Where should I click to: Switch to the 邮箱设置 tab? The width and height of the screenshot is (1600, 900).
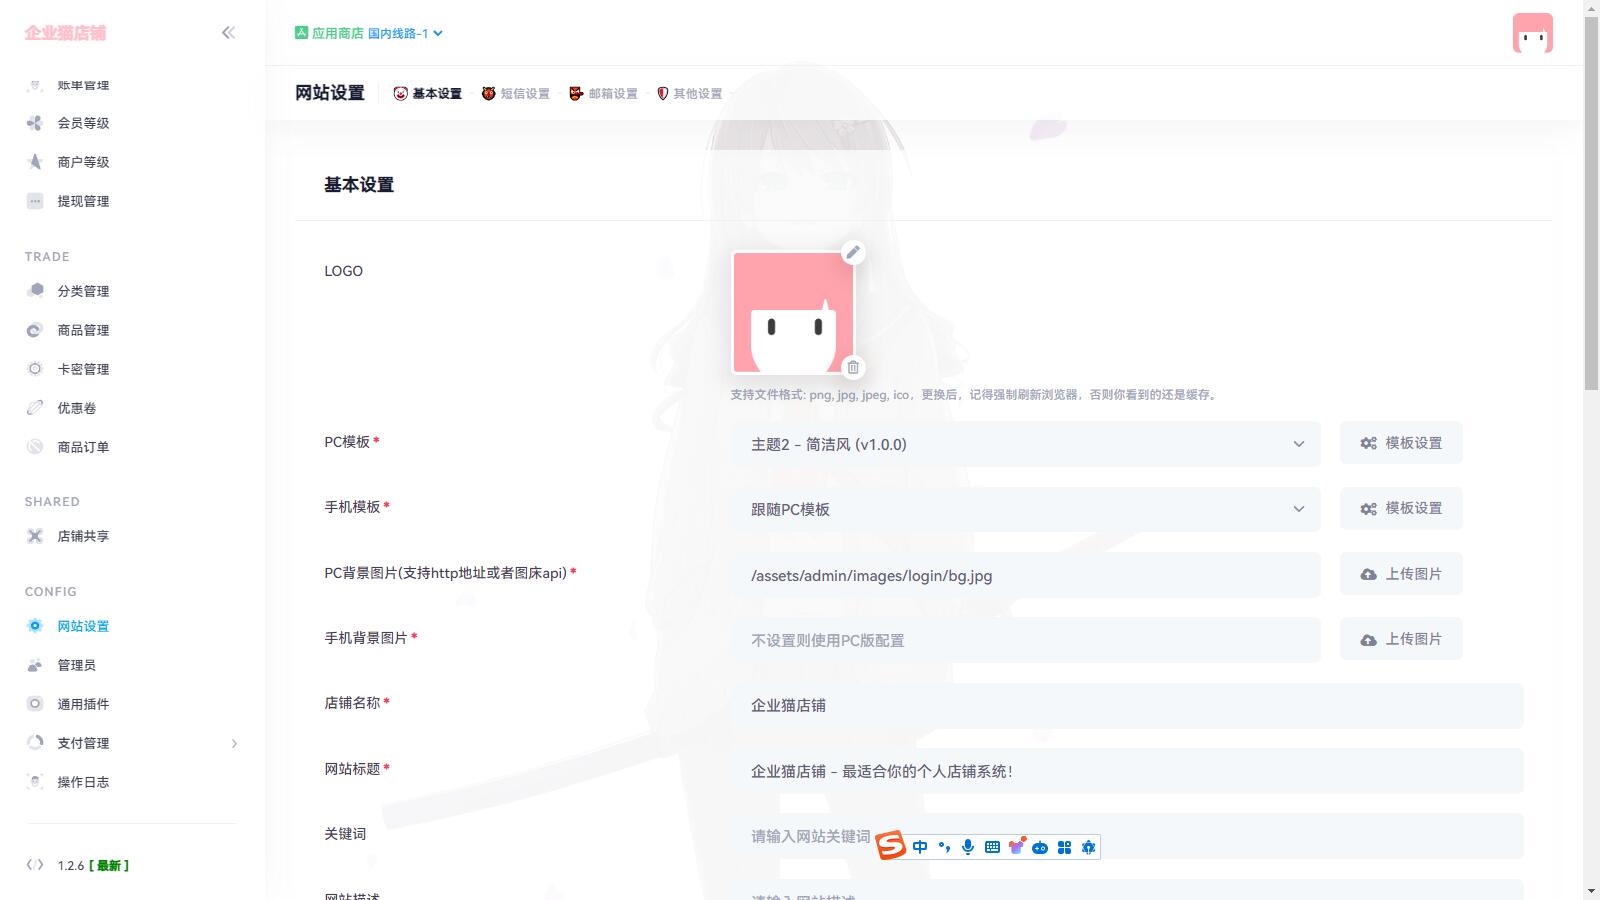click(604, 93)
